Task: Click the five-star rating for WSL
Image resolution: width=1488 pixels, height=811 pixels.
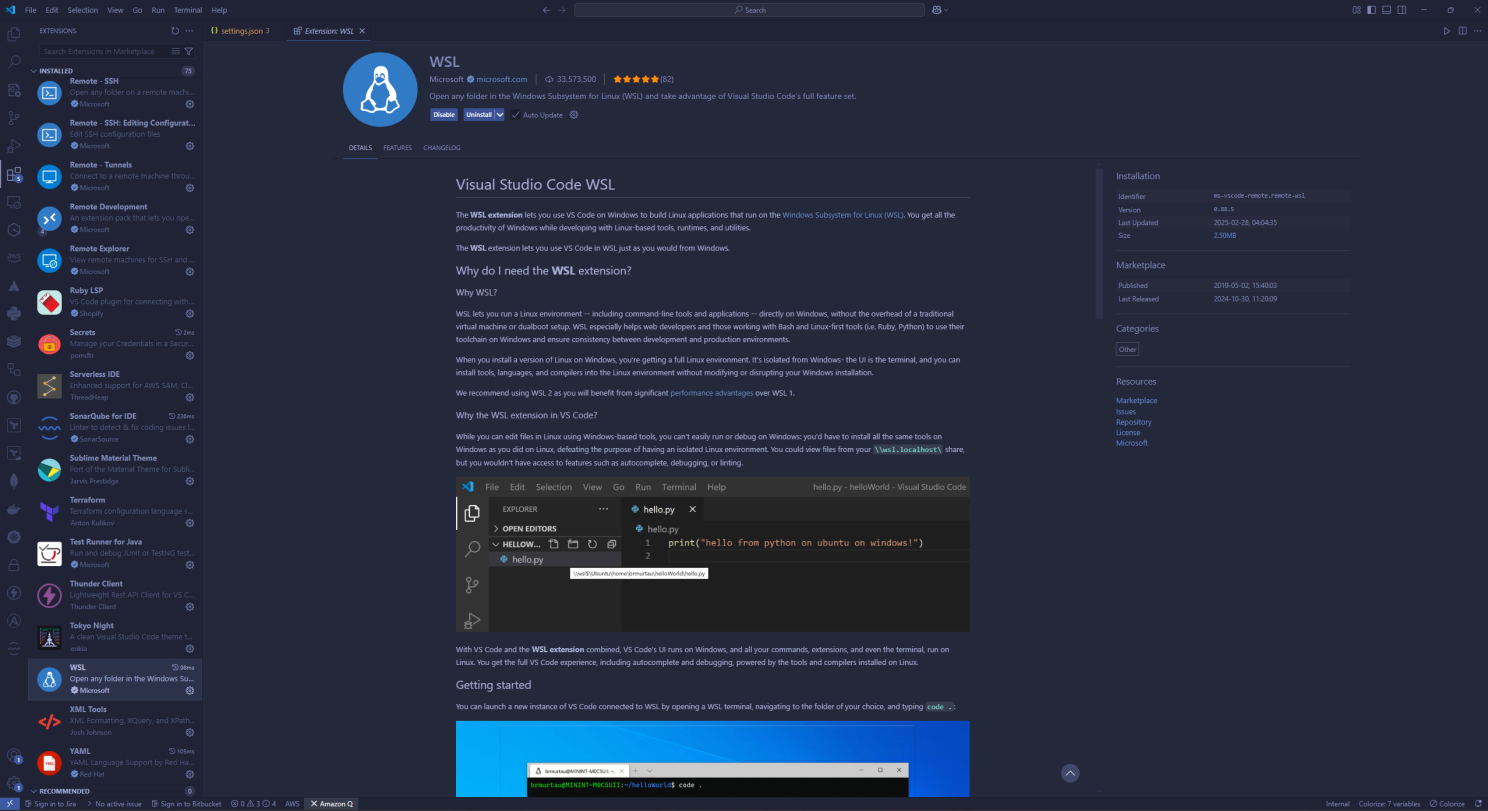Action: [636, 79]
